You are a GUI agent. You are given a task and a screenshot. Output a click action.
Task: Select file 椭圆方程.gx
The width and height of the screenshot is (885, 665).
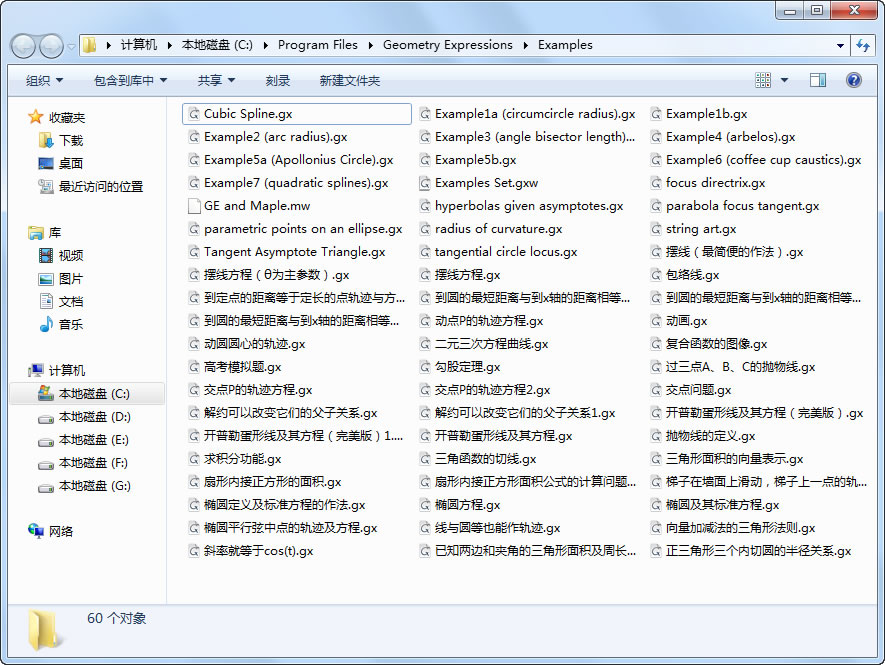coord(460,505)
